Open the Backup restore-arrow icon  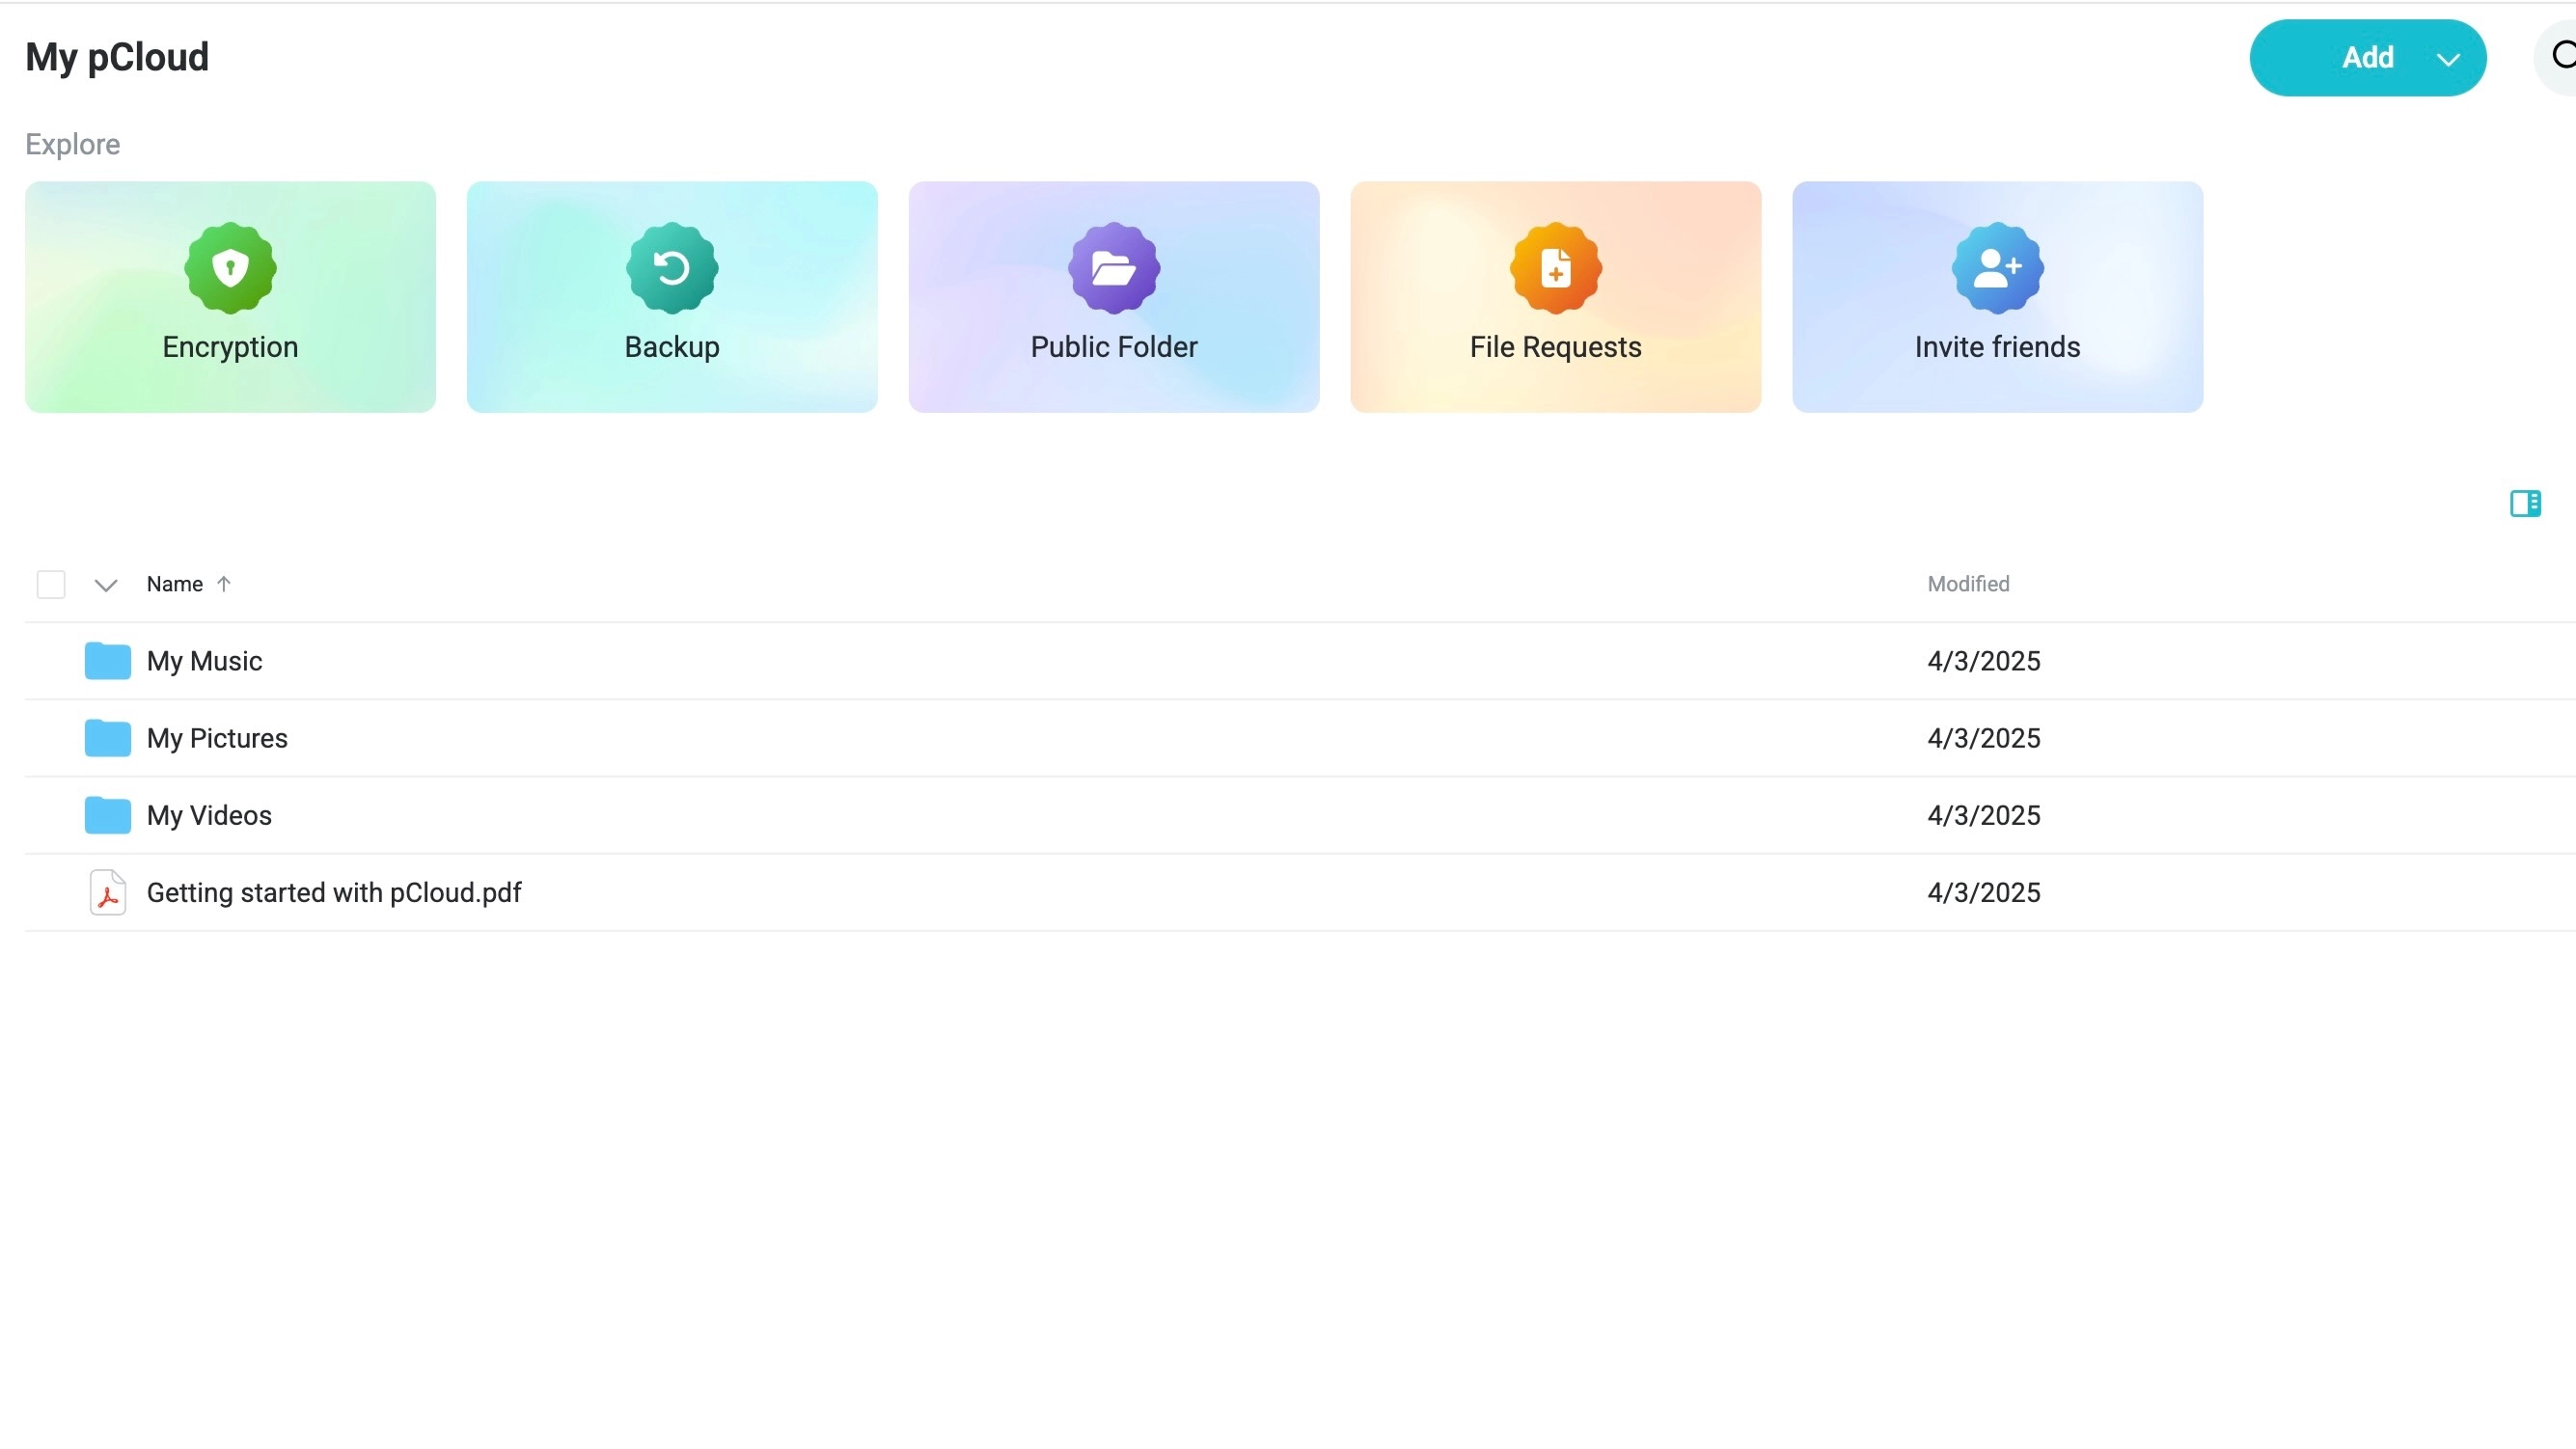pyautogui.click(x=672, y=268)
